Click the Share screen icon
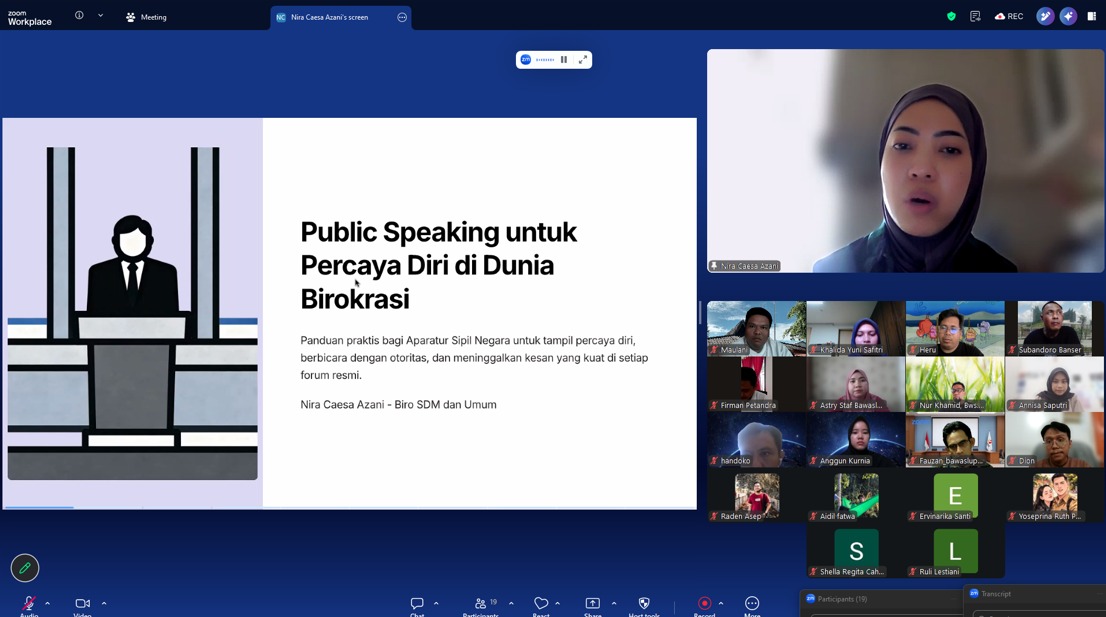The height and width of the screenshot is (617, 1106). 592,605
